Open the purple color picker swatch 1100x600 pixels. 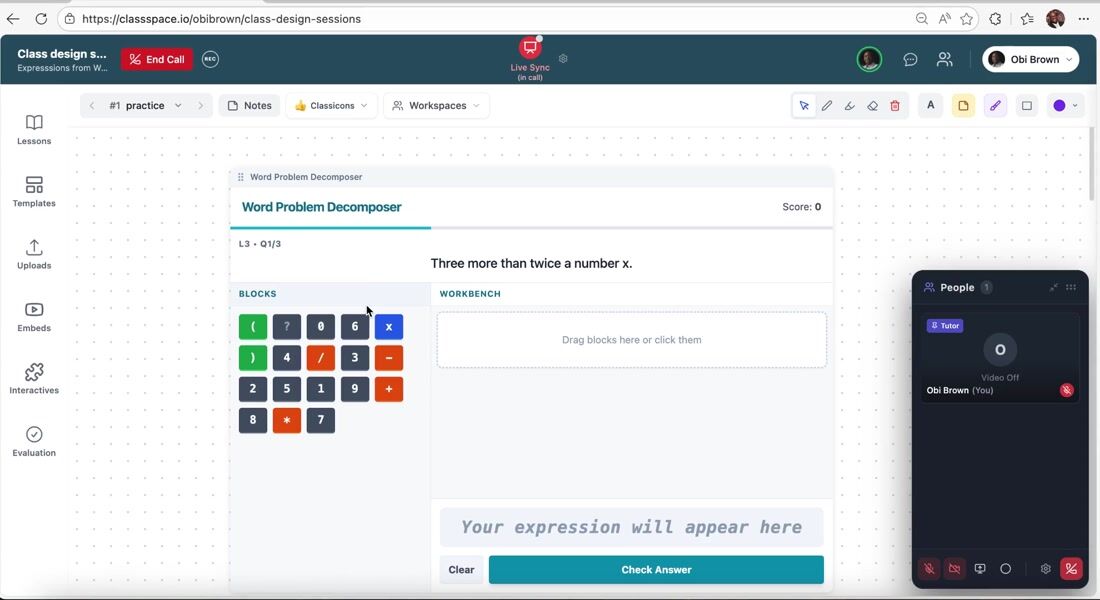pos(1060,106)
